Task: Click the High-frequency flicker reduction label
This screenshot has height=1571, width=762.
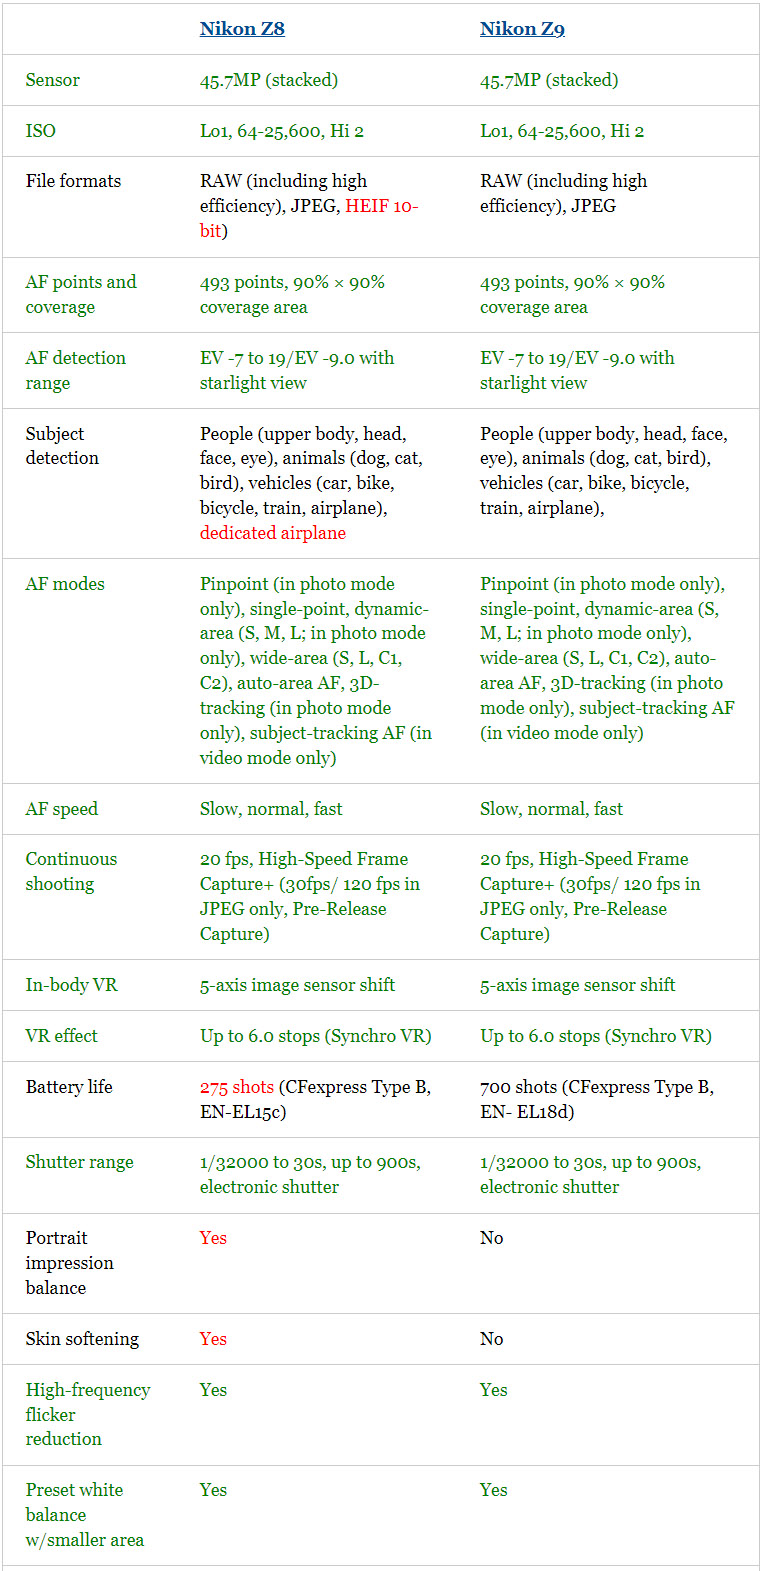Action: pyautogui.click(x=88, y=1414)
